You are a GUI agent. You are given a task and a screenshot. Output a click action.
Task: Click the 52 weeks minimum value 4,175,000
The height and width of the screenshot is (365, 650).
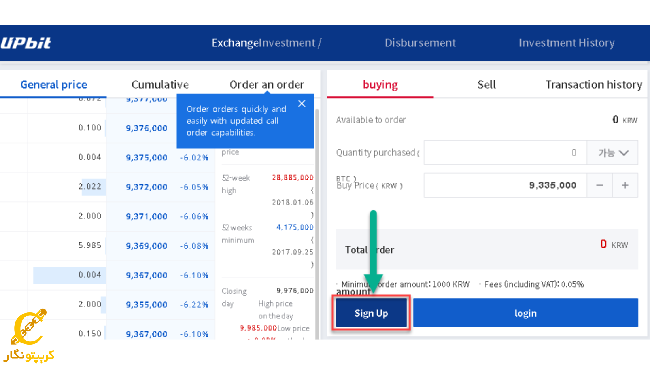[295, 227]
